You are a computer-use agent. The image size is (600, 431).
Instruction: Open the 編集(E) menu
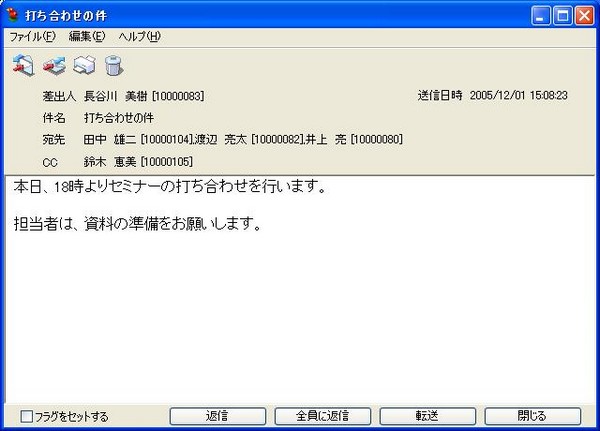tap(87, 36)
